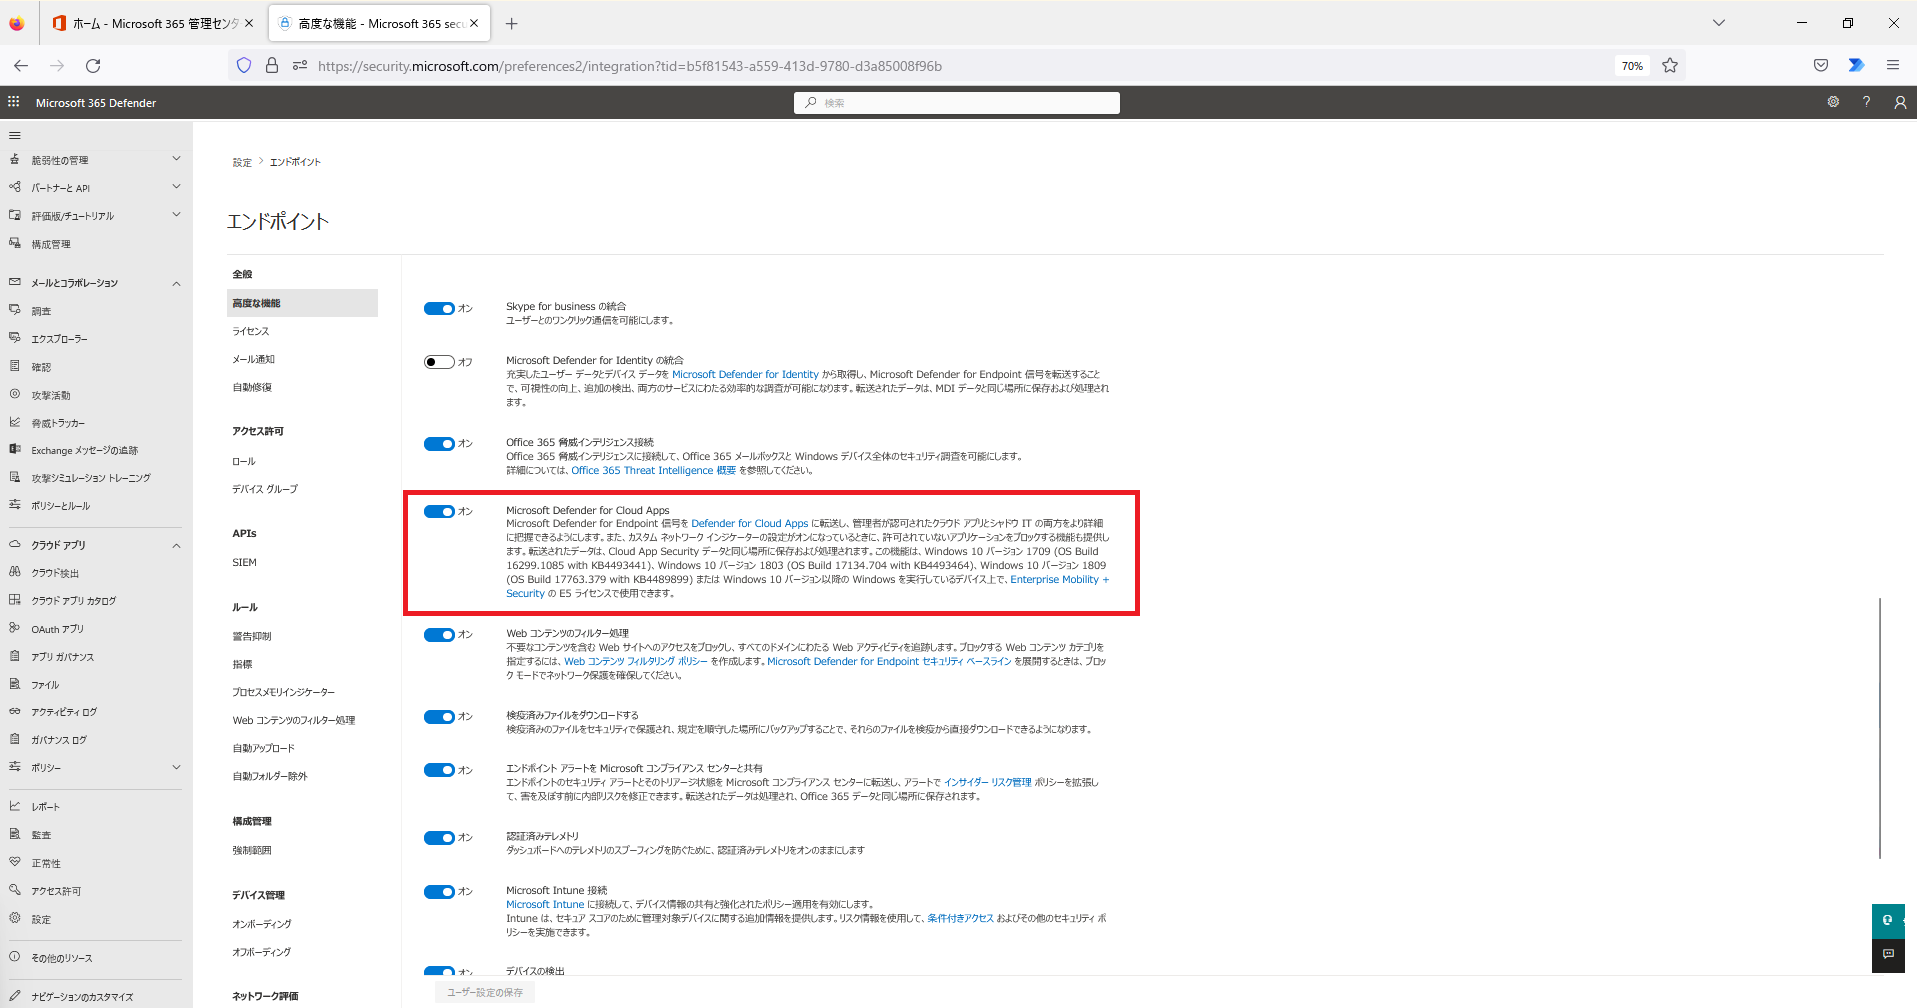
Task: Collapse the クラウド アプリ section chevron
Action: coord(176,545)
